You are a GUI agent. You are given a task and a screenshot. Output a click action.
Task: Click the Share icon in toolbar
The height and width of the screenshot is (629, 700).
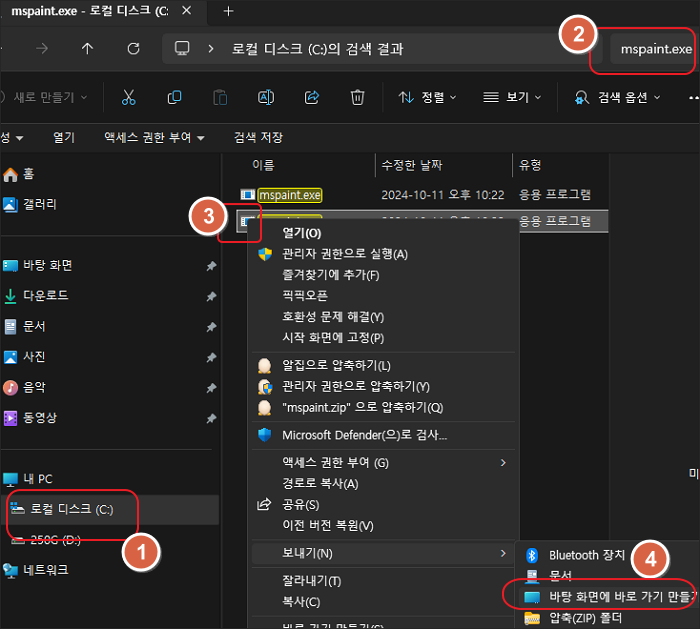coord(312,97)
